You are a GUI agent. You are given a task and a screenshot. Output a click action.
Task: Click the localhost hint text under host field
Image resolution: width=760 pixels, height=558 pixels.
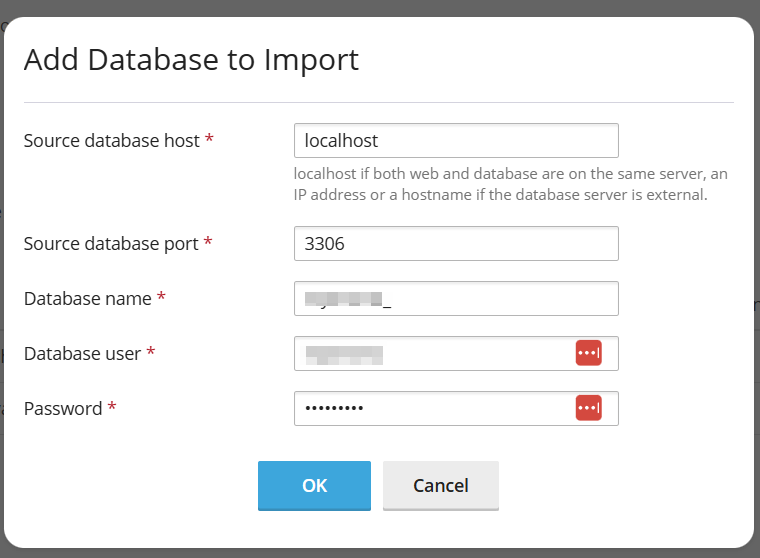click(x=510, y=184)
